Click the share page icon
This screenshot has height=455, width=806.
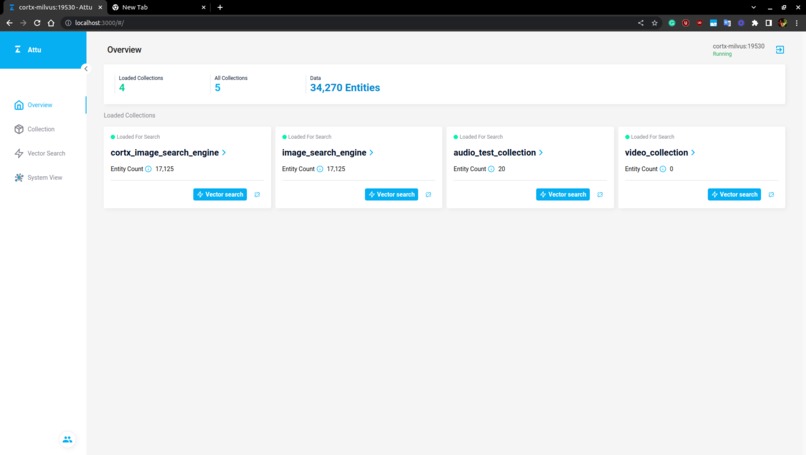tap(640, 23)
